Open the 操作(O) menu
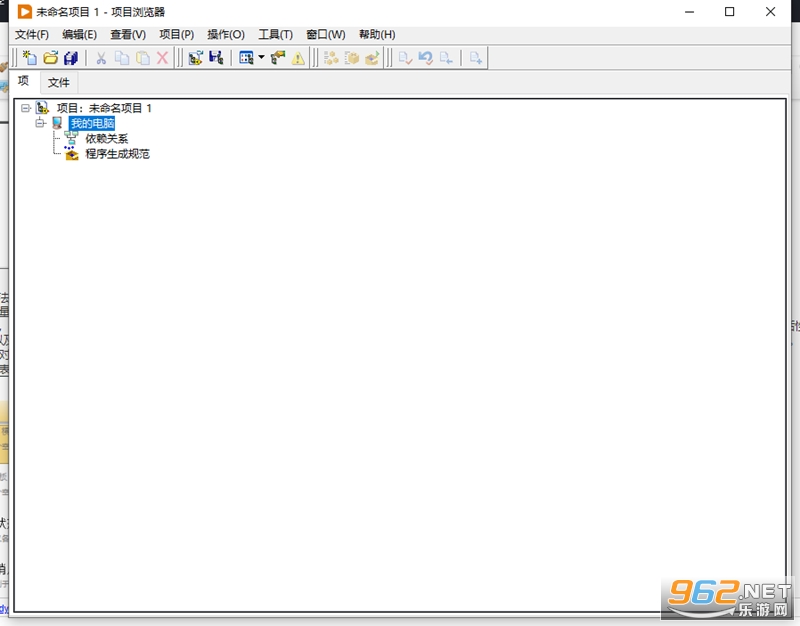This screenshot has width=800, height=626. 226,34
